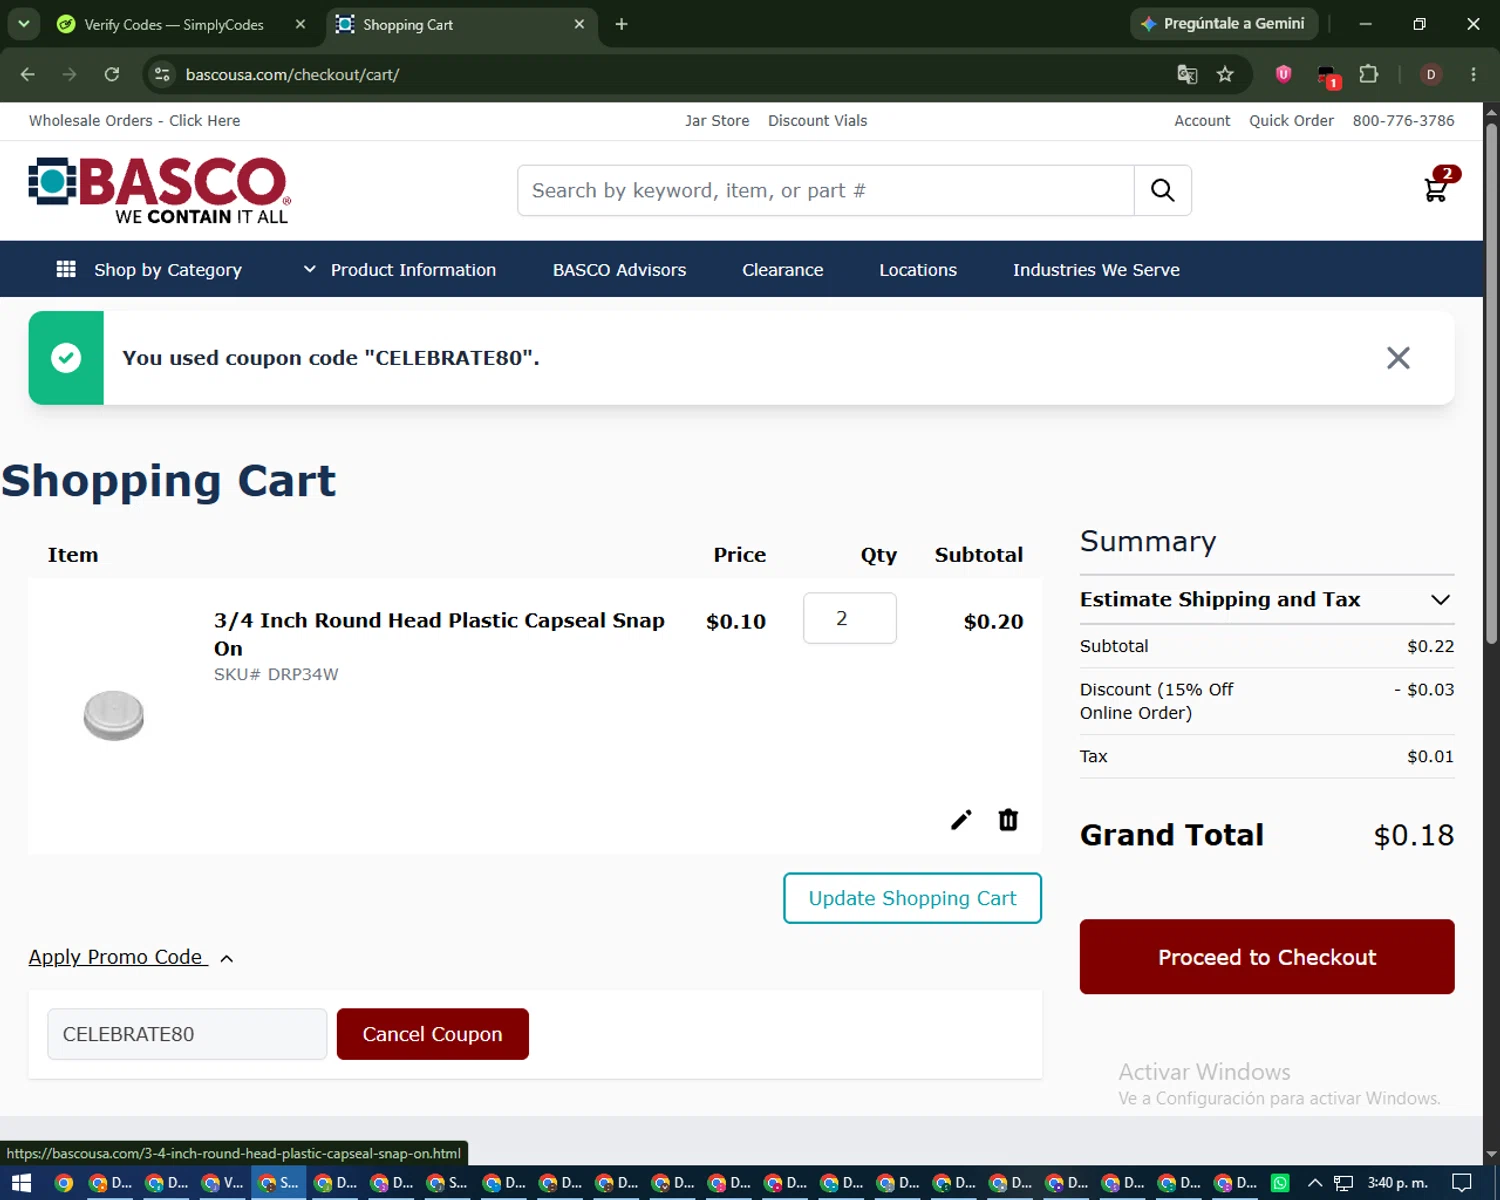Click the SKU# DRP34W text
1500x1200 pixels.
click(276, 675)
